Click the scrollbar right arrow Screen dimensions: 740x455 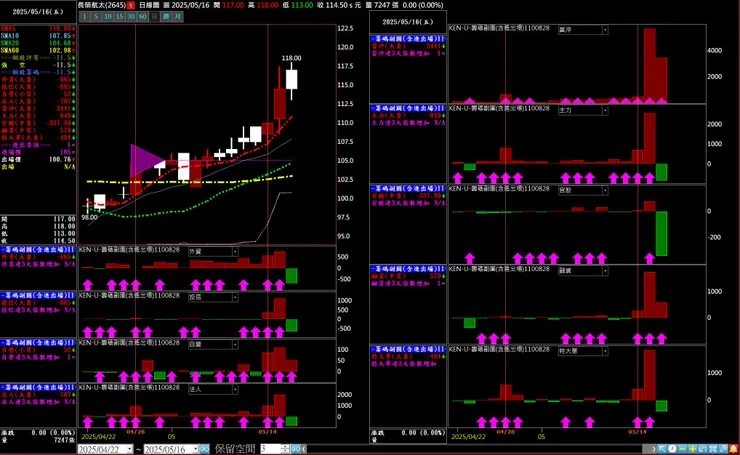coord(654,449)
